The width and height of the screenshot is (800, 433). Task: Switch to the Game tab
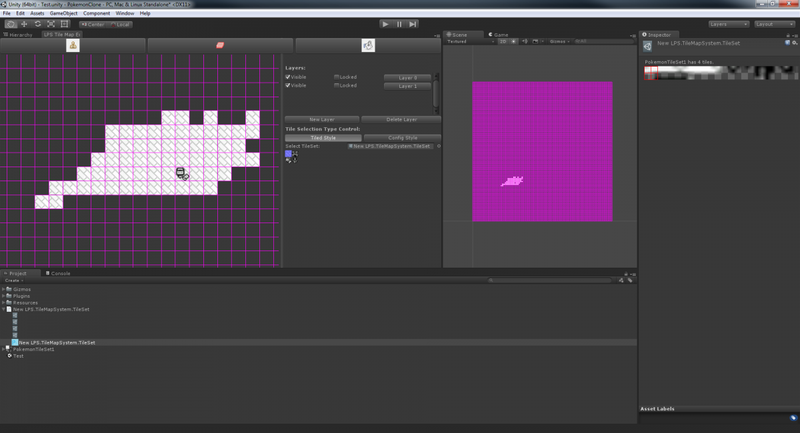pos(499,35)
